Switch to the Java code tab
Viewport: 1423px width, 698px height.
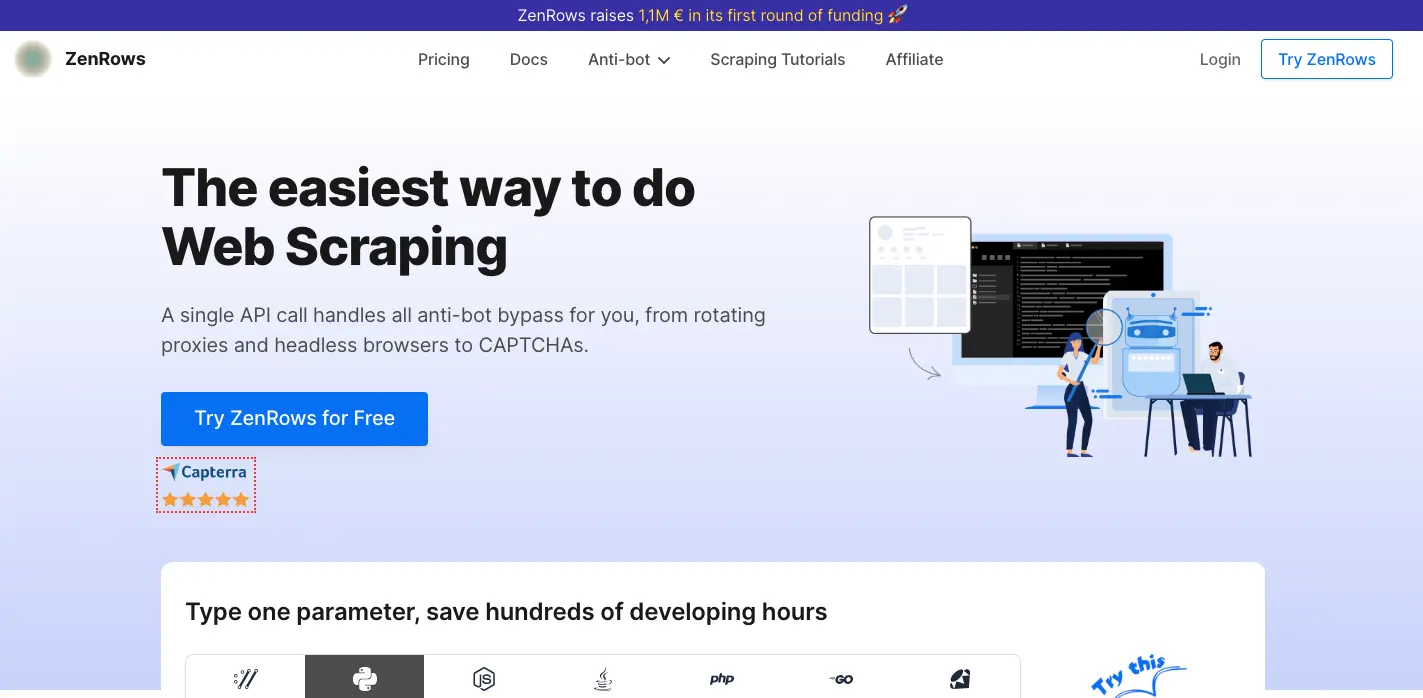(x=602, y=679)
